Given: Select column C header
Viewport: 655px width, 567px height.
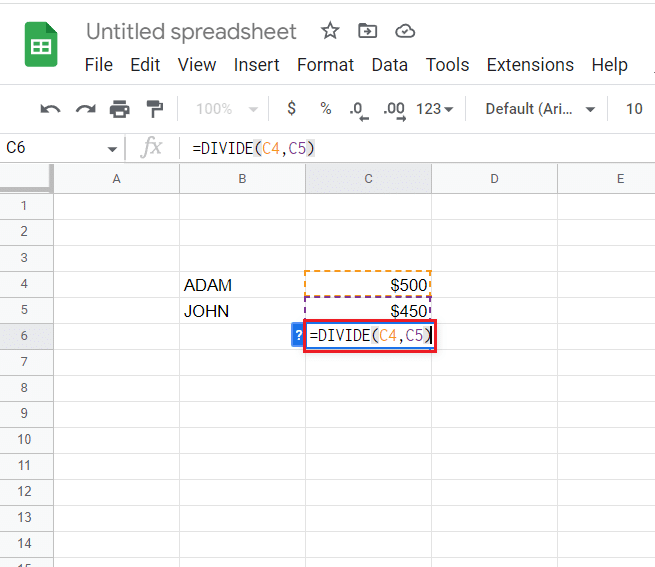Looking at the screenshot, I should point(368,178).
